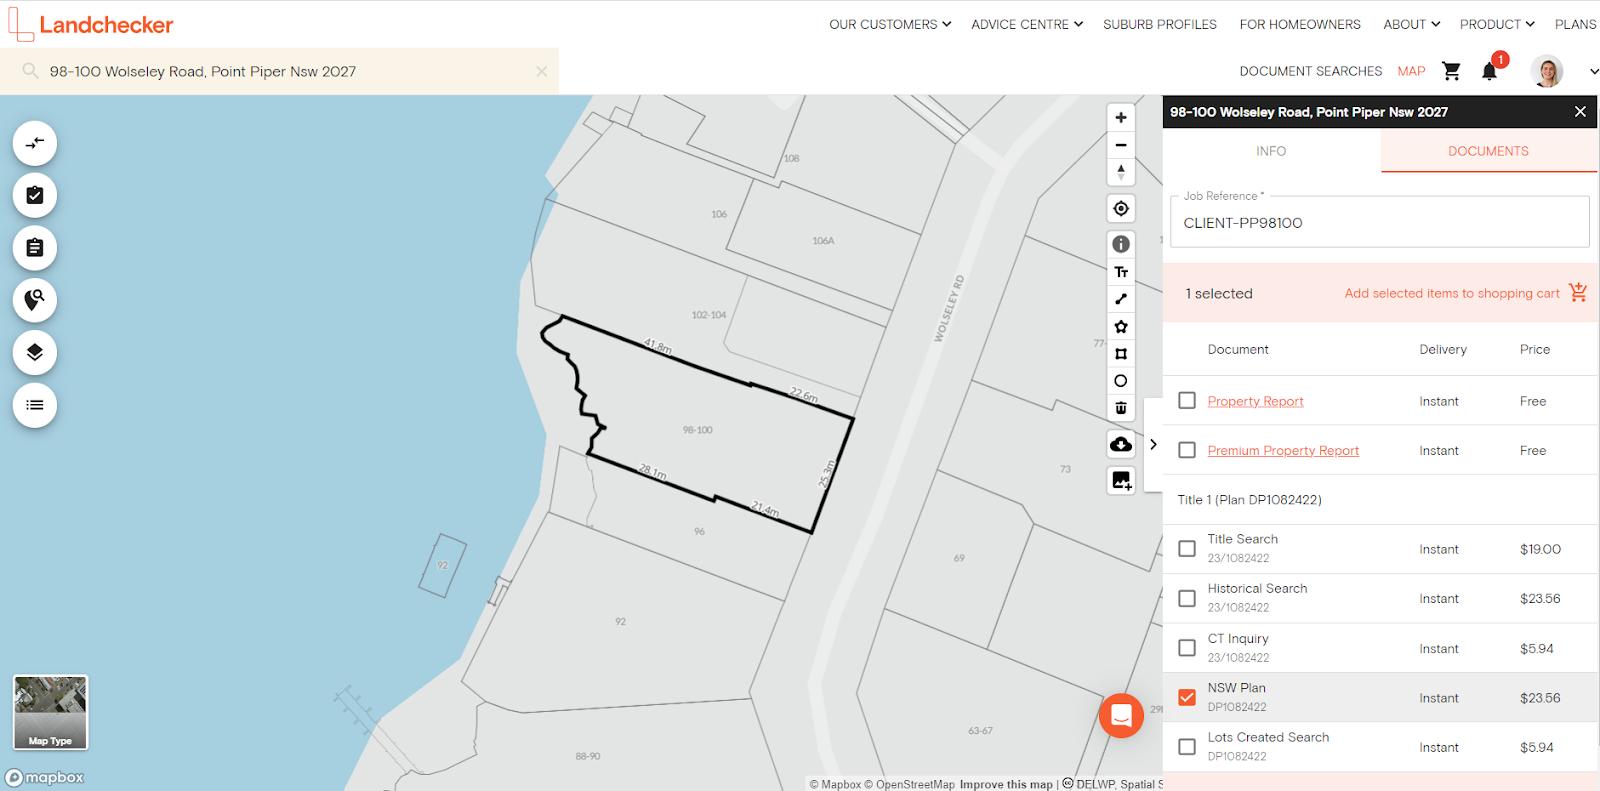This screenshot has width=1600, height=791.
Task: Click the map info tool icon
Action: [1121, 244]
